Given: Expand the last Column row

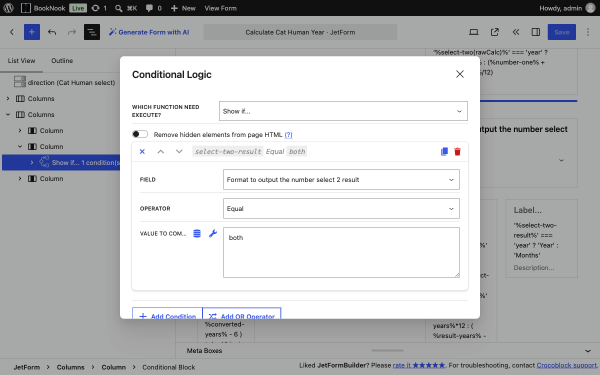Looking at the screenshot, I should coord(20,178).
